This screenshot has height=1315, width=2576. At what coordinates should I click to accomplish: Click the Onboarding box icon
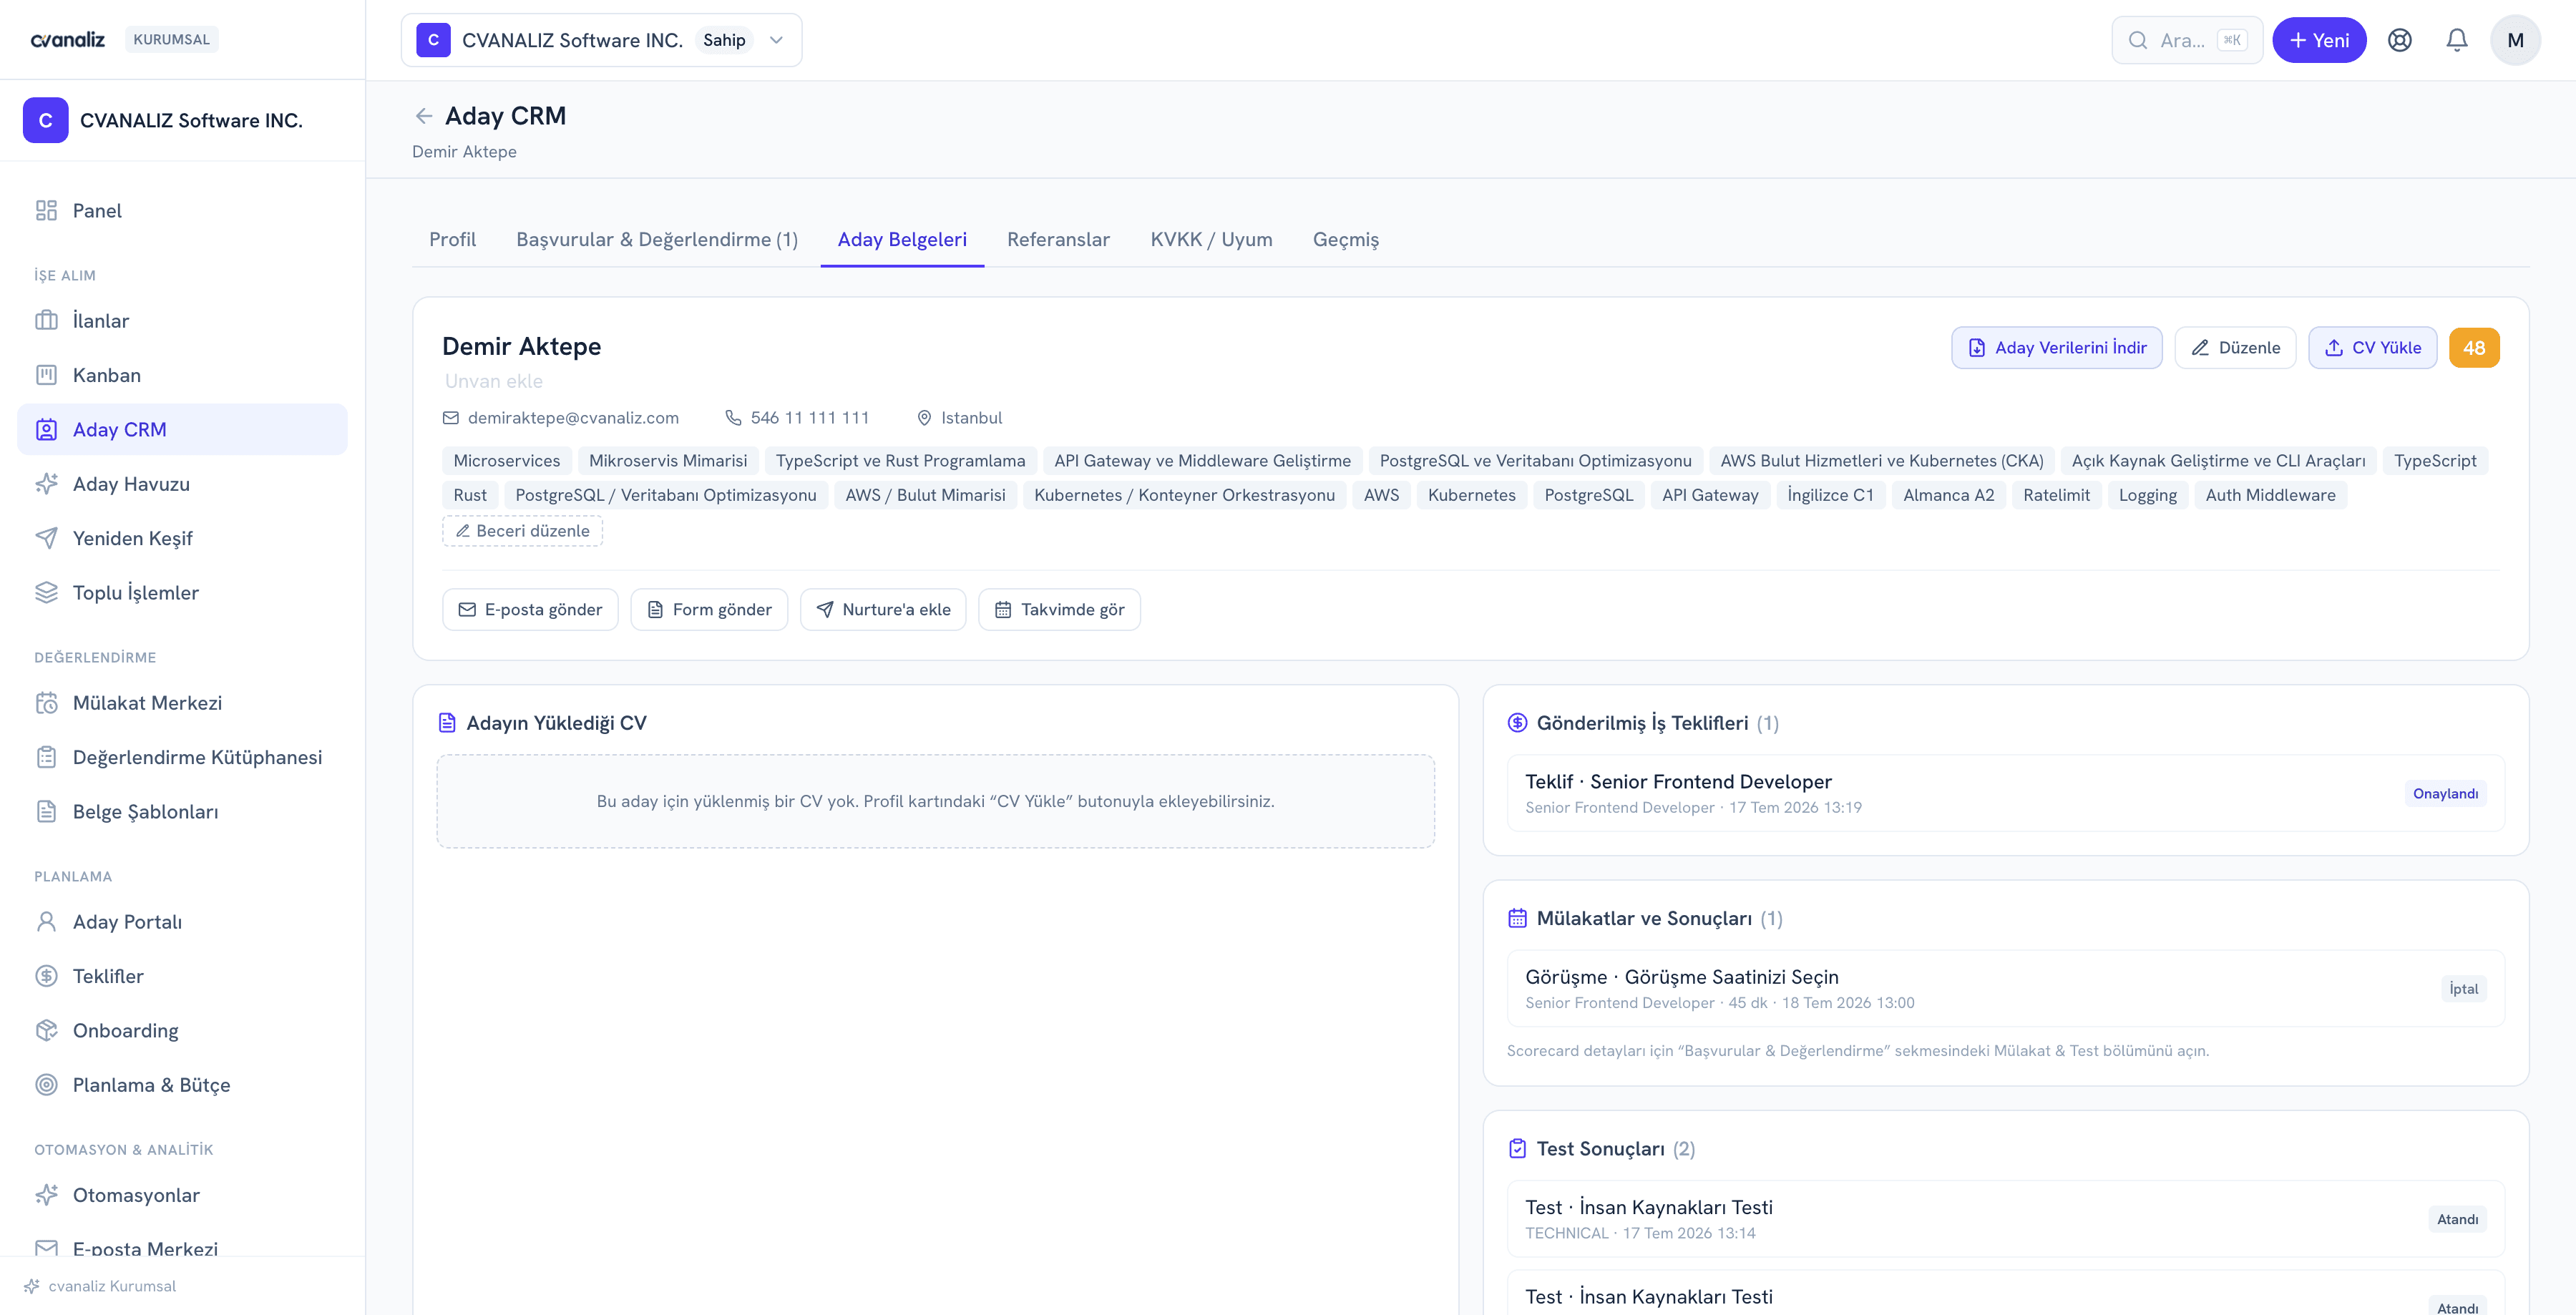pos(46,1030)
